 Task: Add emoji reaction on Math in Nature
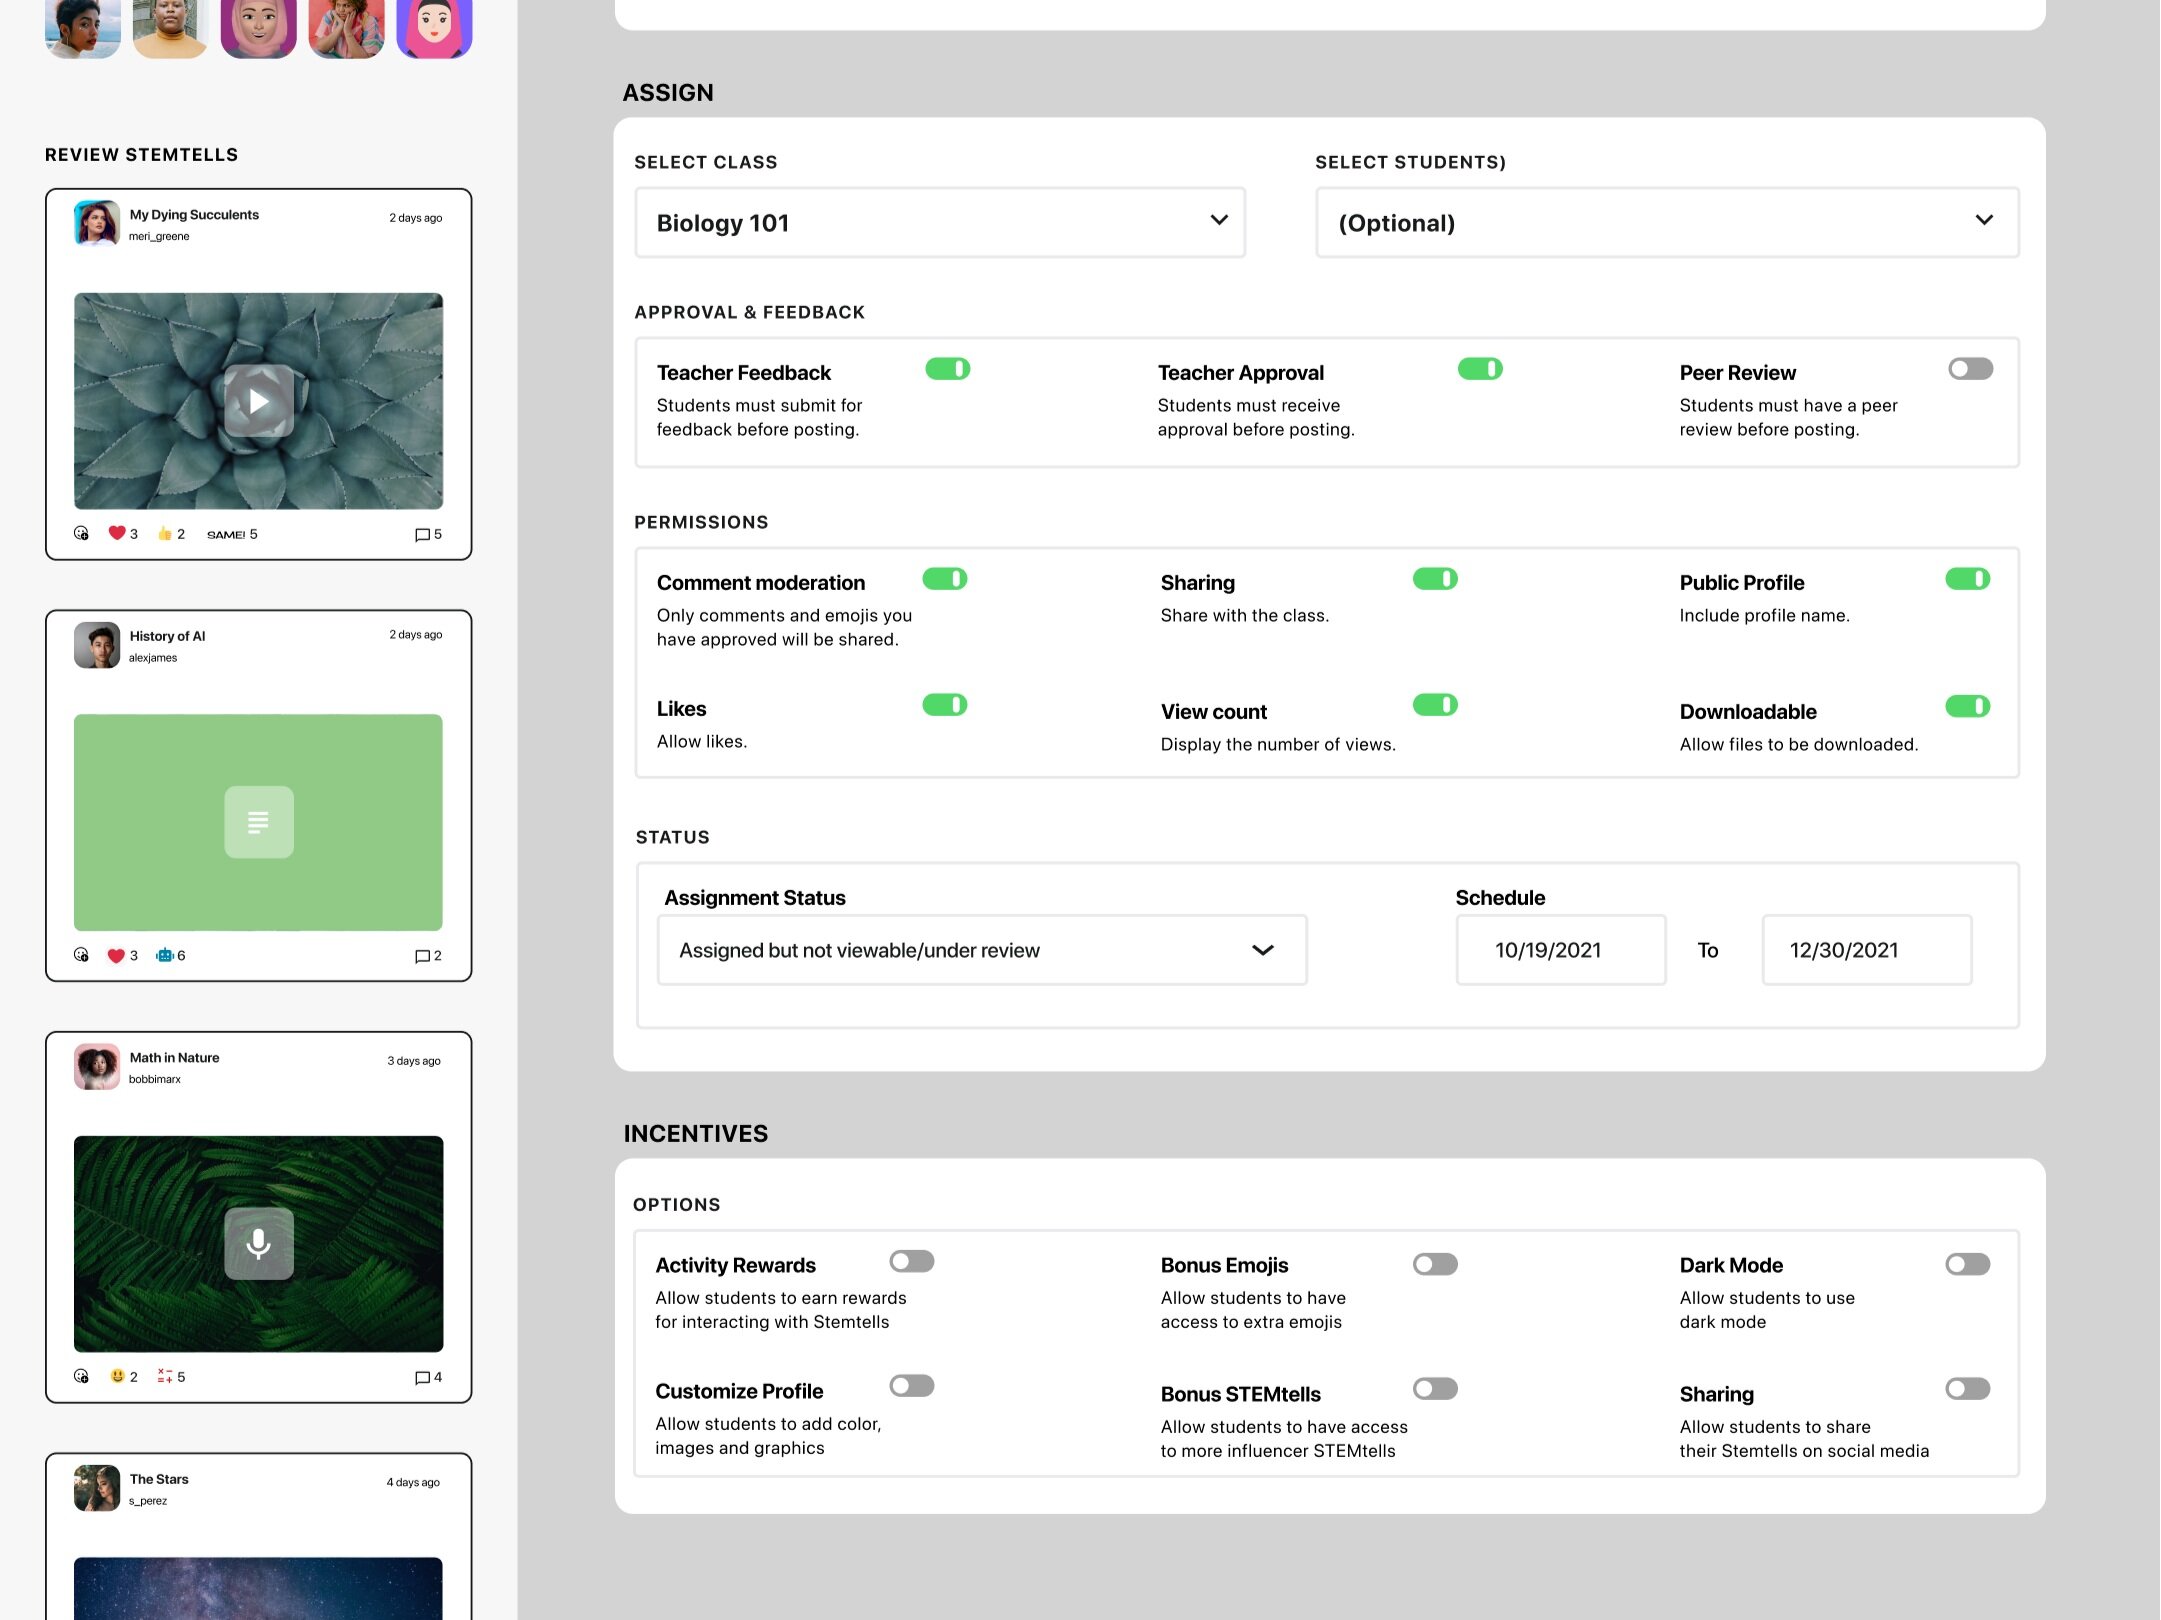pos(82,1376)
